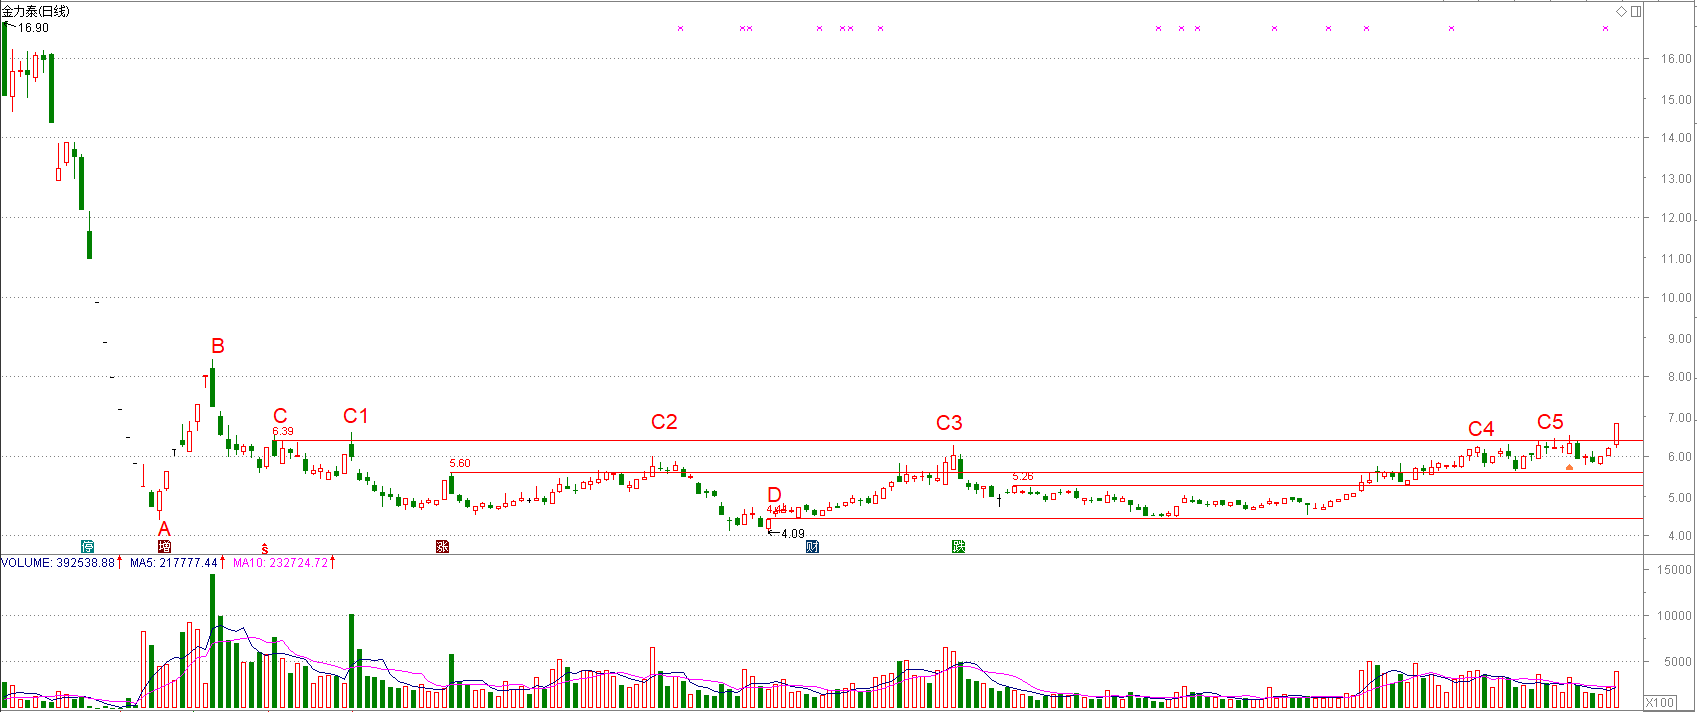Click the red 6.39 price label
The width and height of the screenshot is (1697, 712).
tap(283, 432)
